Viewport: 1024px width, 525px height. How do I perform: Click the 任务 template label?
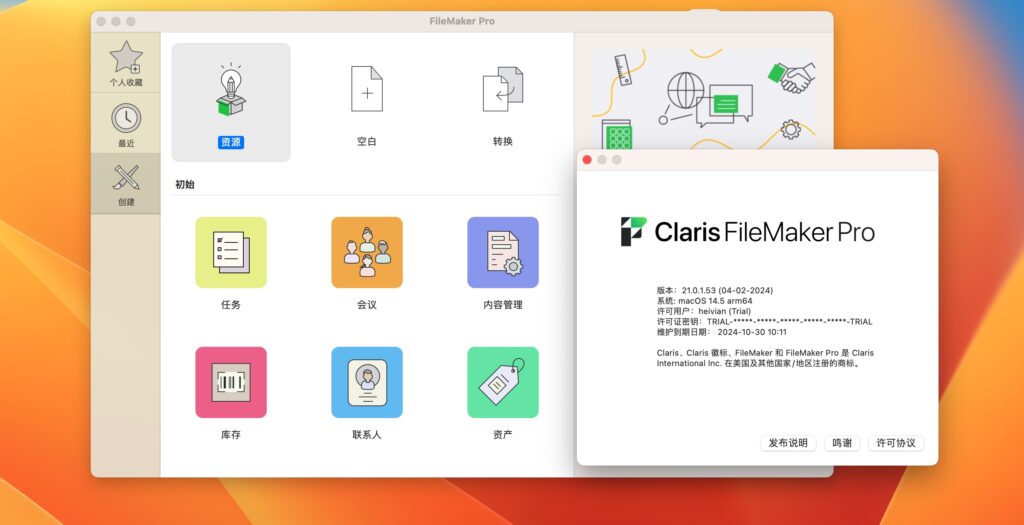(x=231, y=305)
